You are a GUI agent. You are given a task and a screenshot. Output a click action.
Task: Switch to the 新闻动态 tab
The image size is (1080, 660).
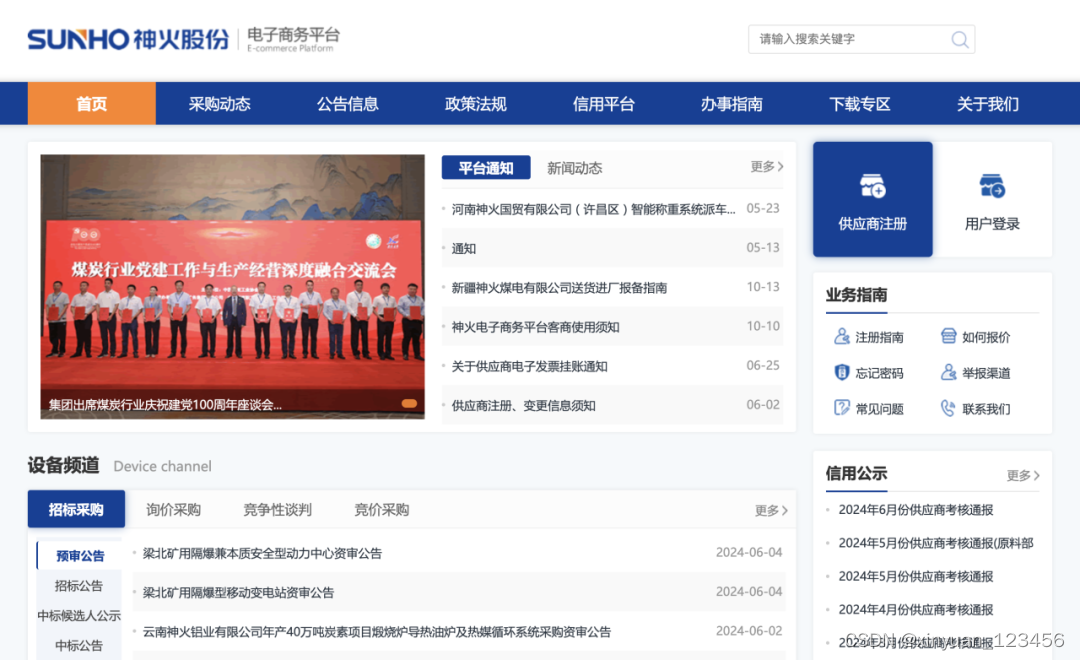574,167
